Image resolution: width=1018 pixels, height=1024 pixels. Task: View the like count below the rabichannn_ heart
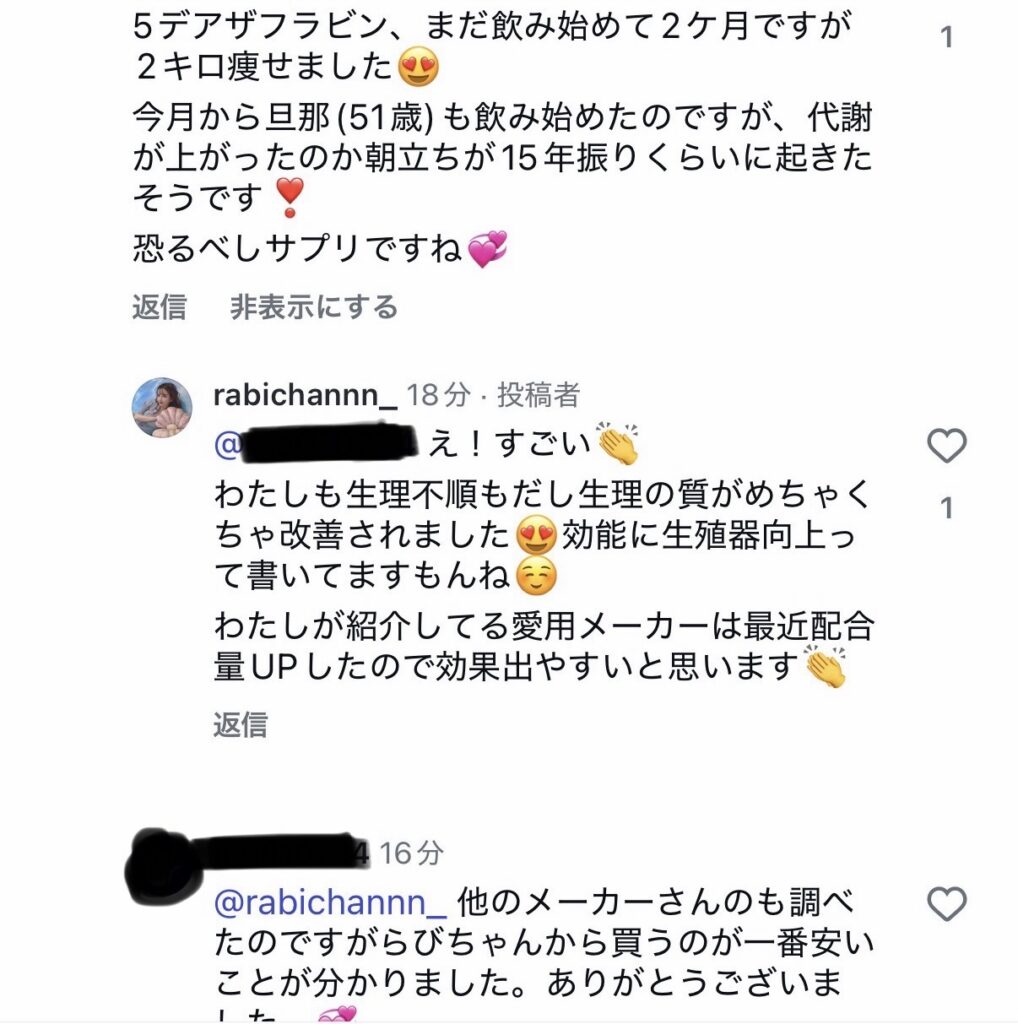[x=947, y=509]
